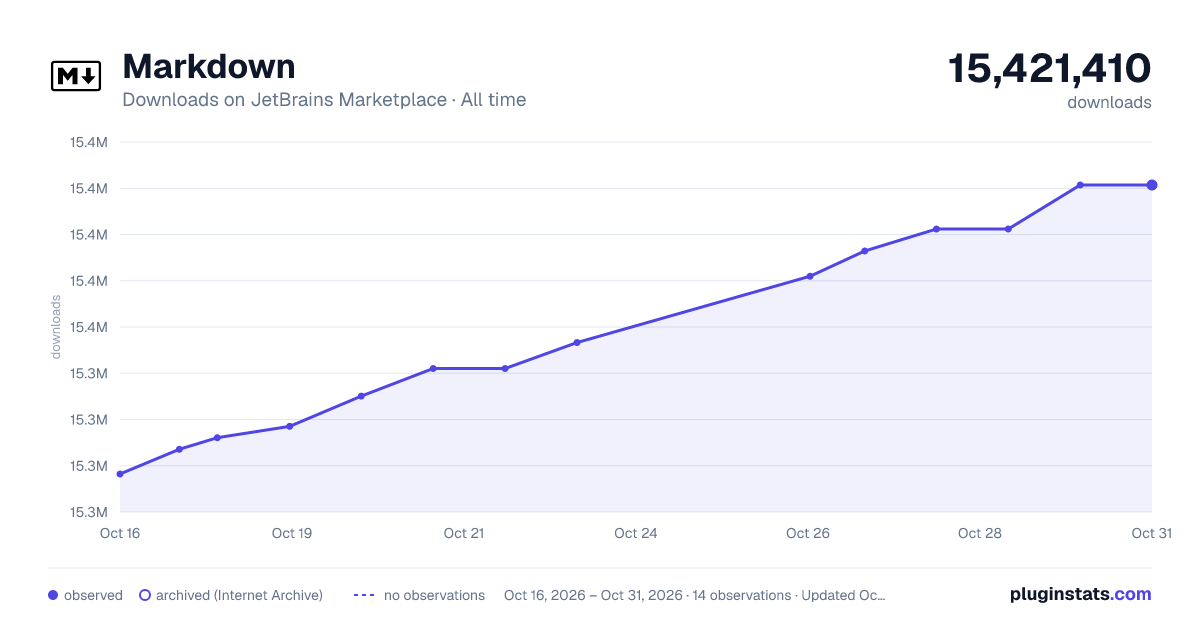Select the data point above Oct 26
This screenshot has height=630, width=1200.
tap(810, 276)
